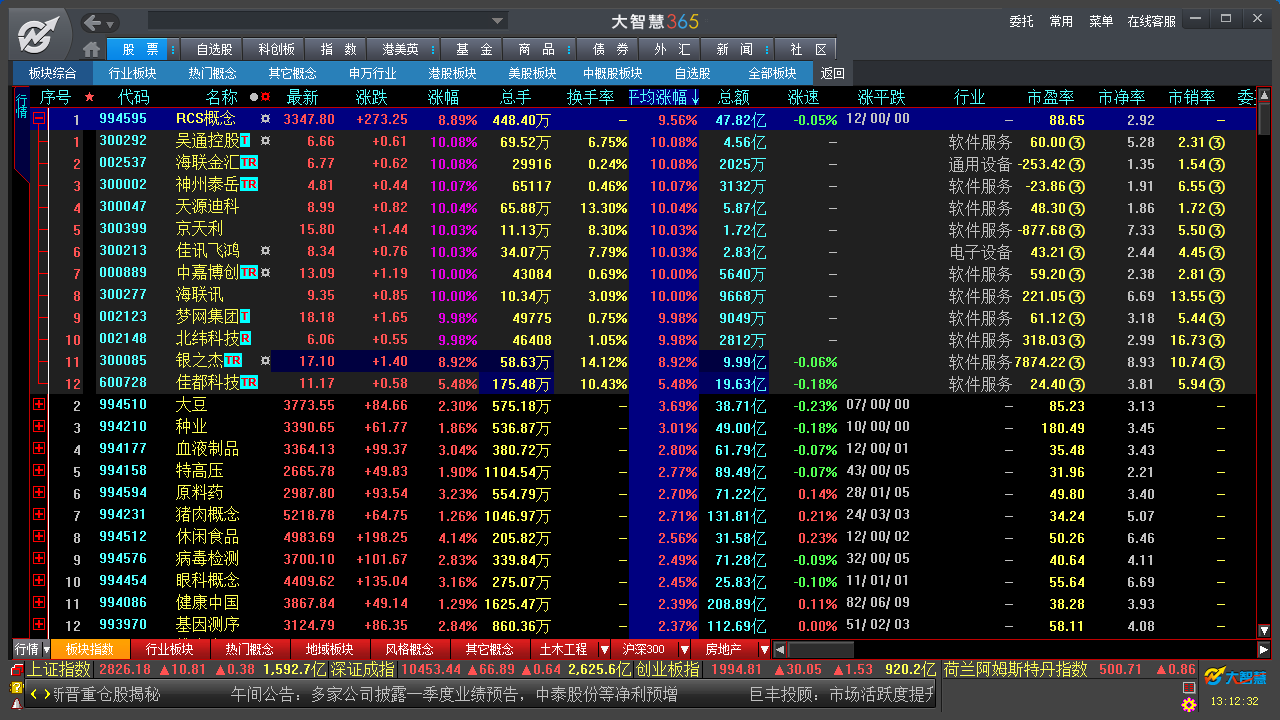The image size is (1280, 720).
Task: Click the TR badge beside 海联金汇
Action: pos(249,162)
